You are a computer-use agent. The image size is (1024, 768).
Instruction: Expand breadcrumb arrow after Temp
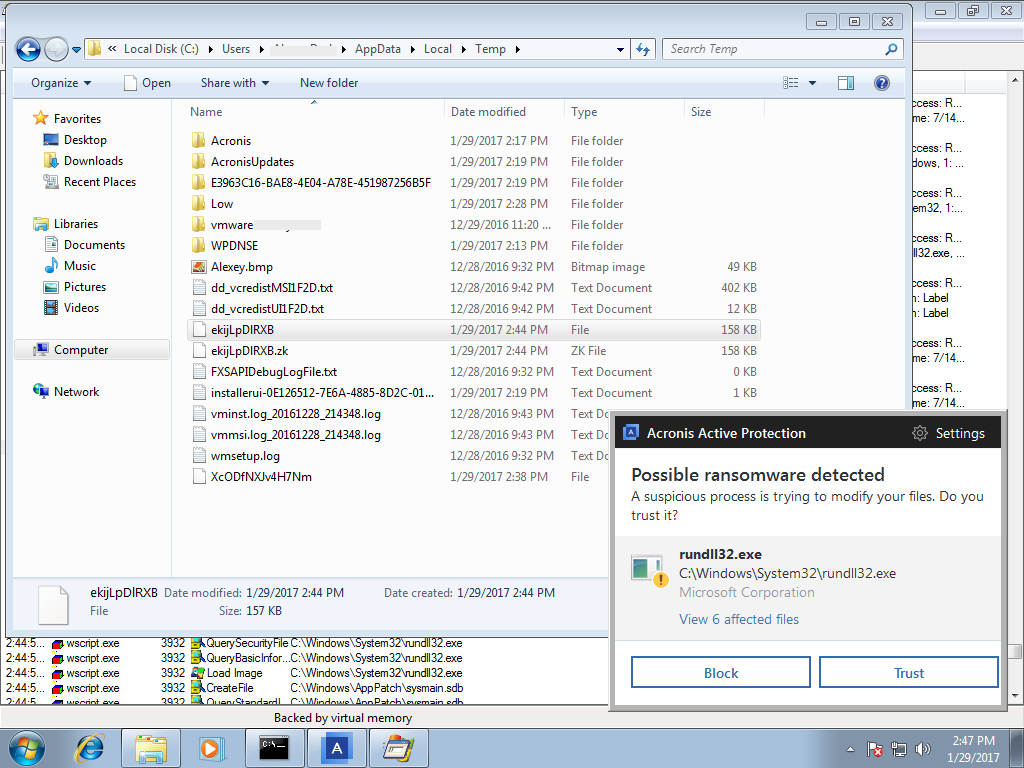coord(518,50)
